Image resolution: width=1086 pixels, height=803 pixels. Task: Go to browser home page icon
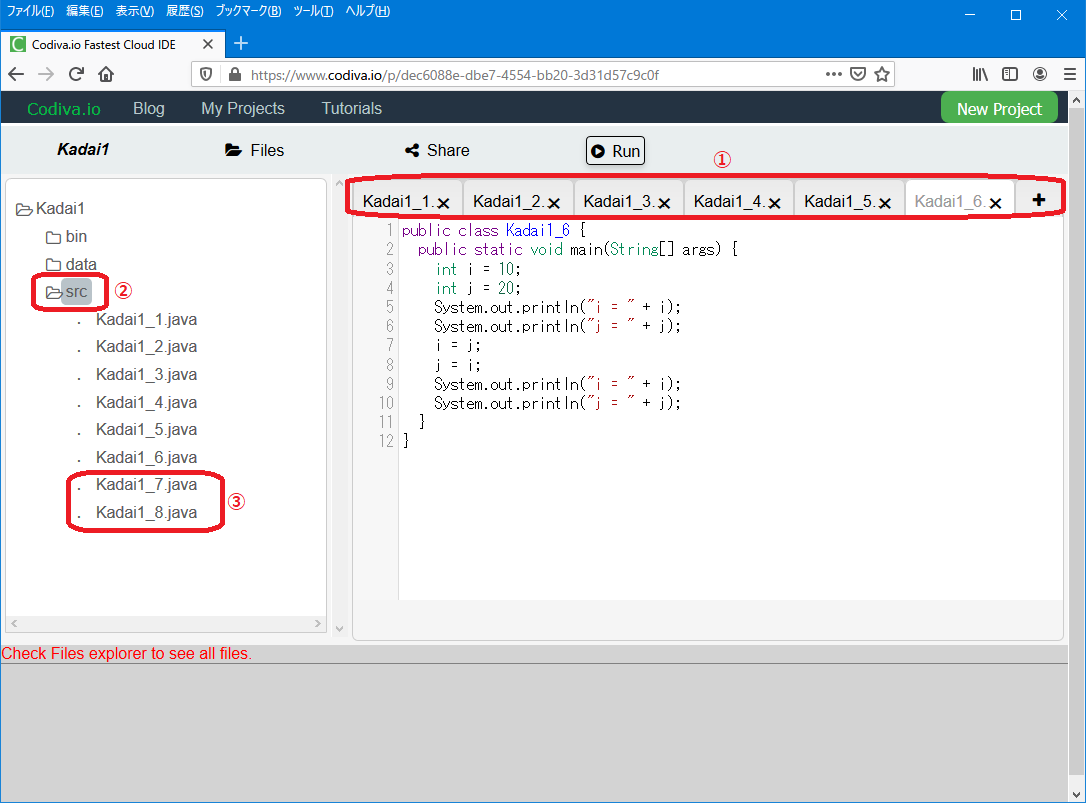coord(106,74)
